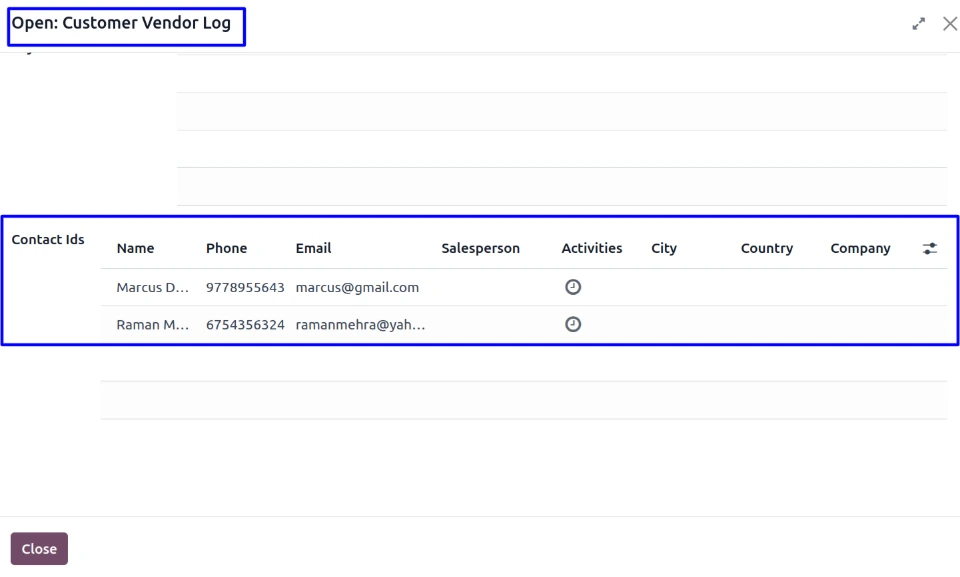
Task: Click the full-screen expand arrows icon
Action: 918,24
